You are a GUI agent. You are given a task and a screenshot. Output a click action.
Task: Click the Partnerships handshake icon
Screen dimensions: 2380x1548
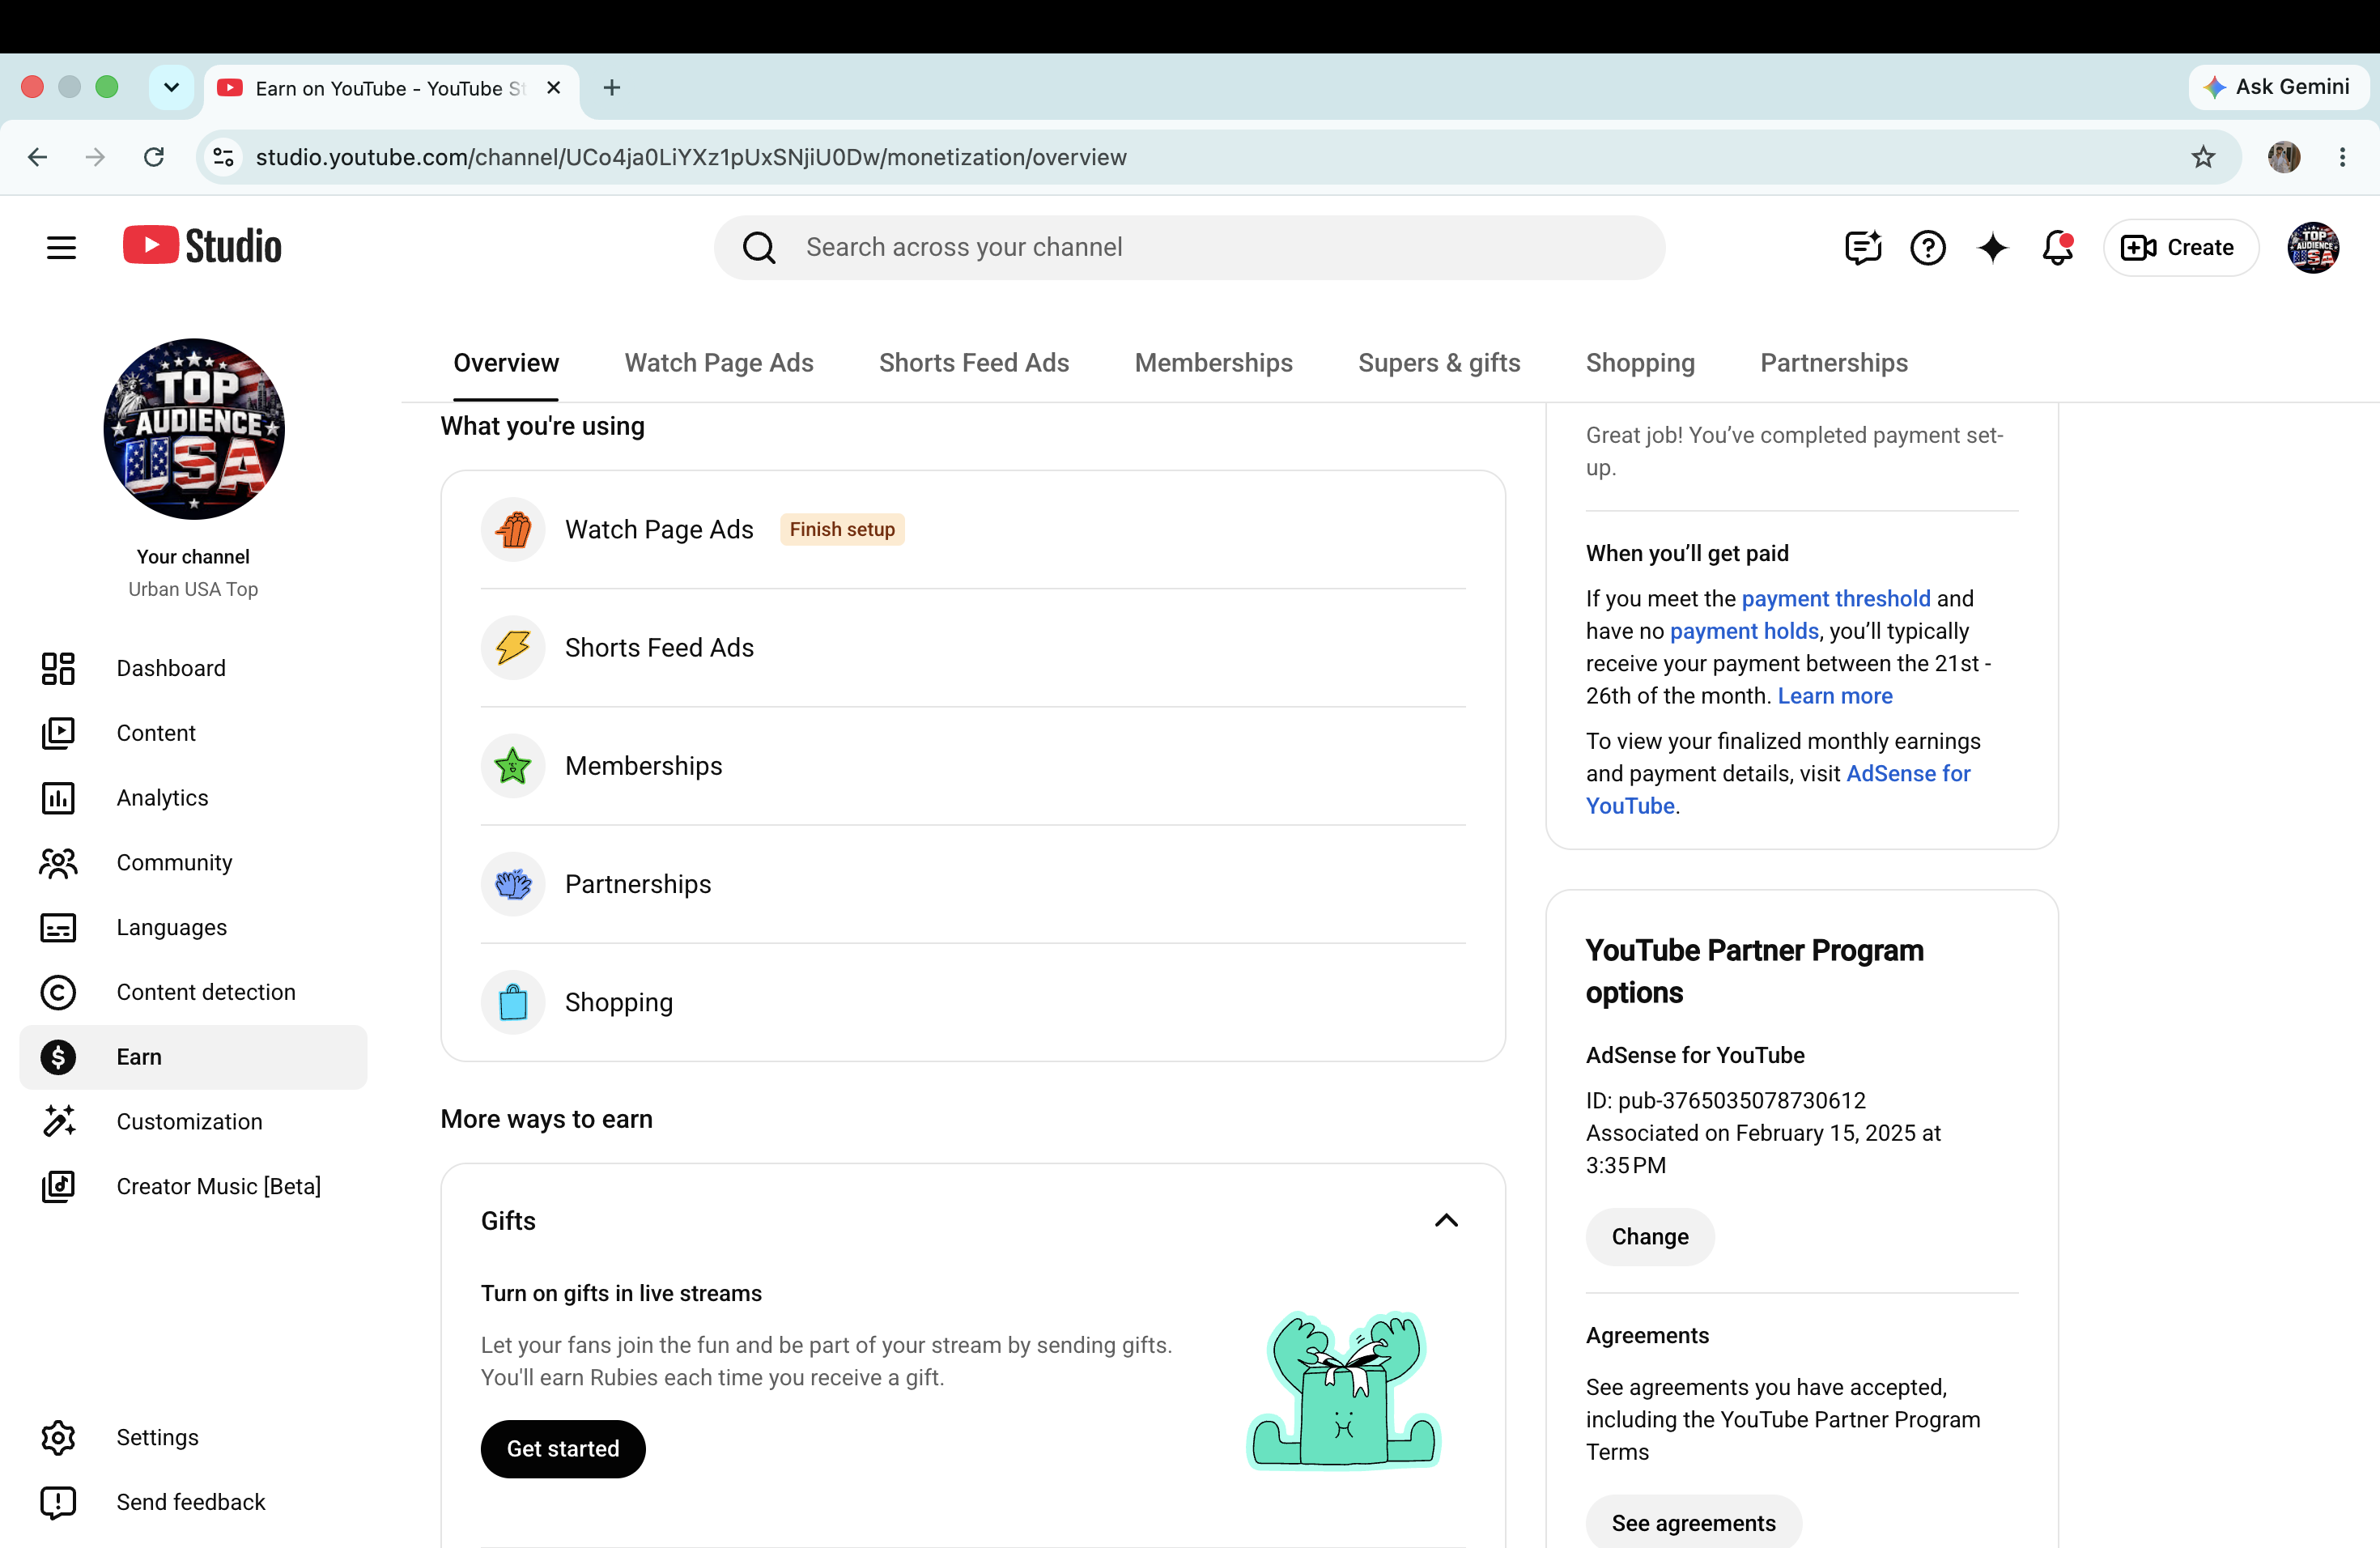tap(513, 884)
